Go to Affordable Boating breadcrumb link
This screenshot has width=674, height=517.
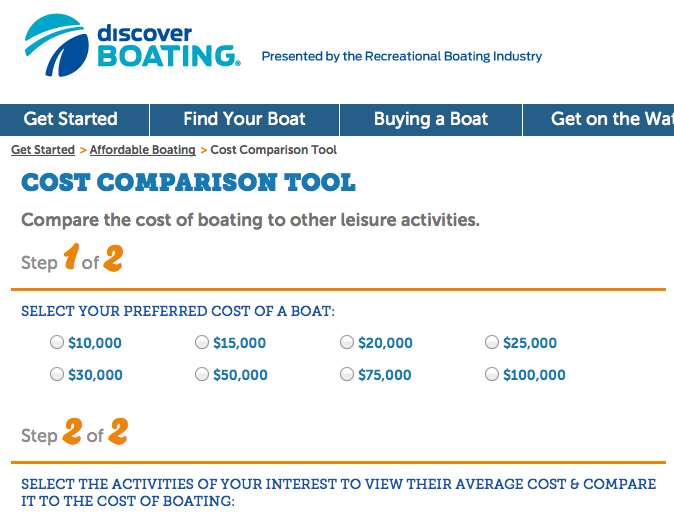[x=143, y=150]
